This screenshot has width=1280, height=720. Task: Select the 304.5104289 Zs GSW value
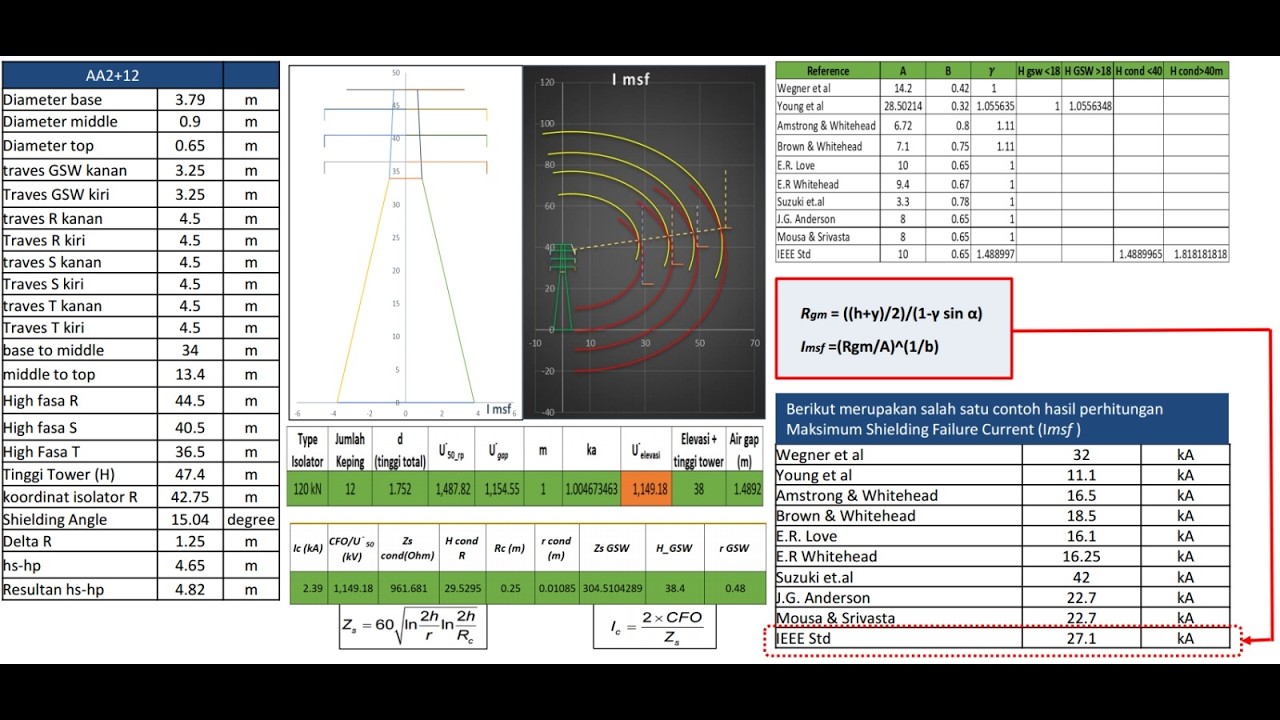pos(611,587)
